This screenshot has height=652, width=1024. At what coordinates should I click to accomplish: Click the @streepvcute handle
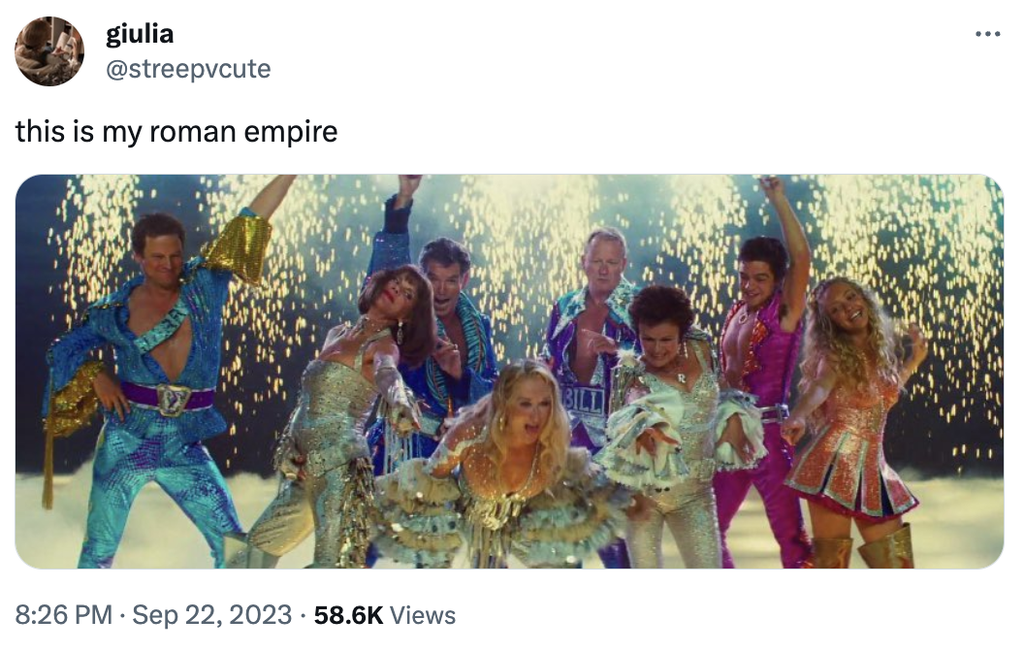pos(188,69)
